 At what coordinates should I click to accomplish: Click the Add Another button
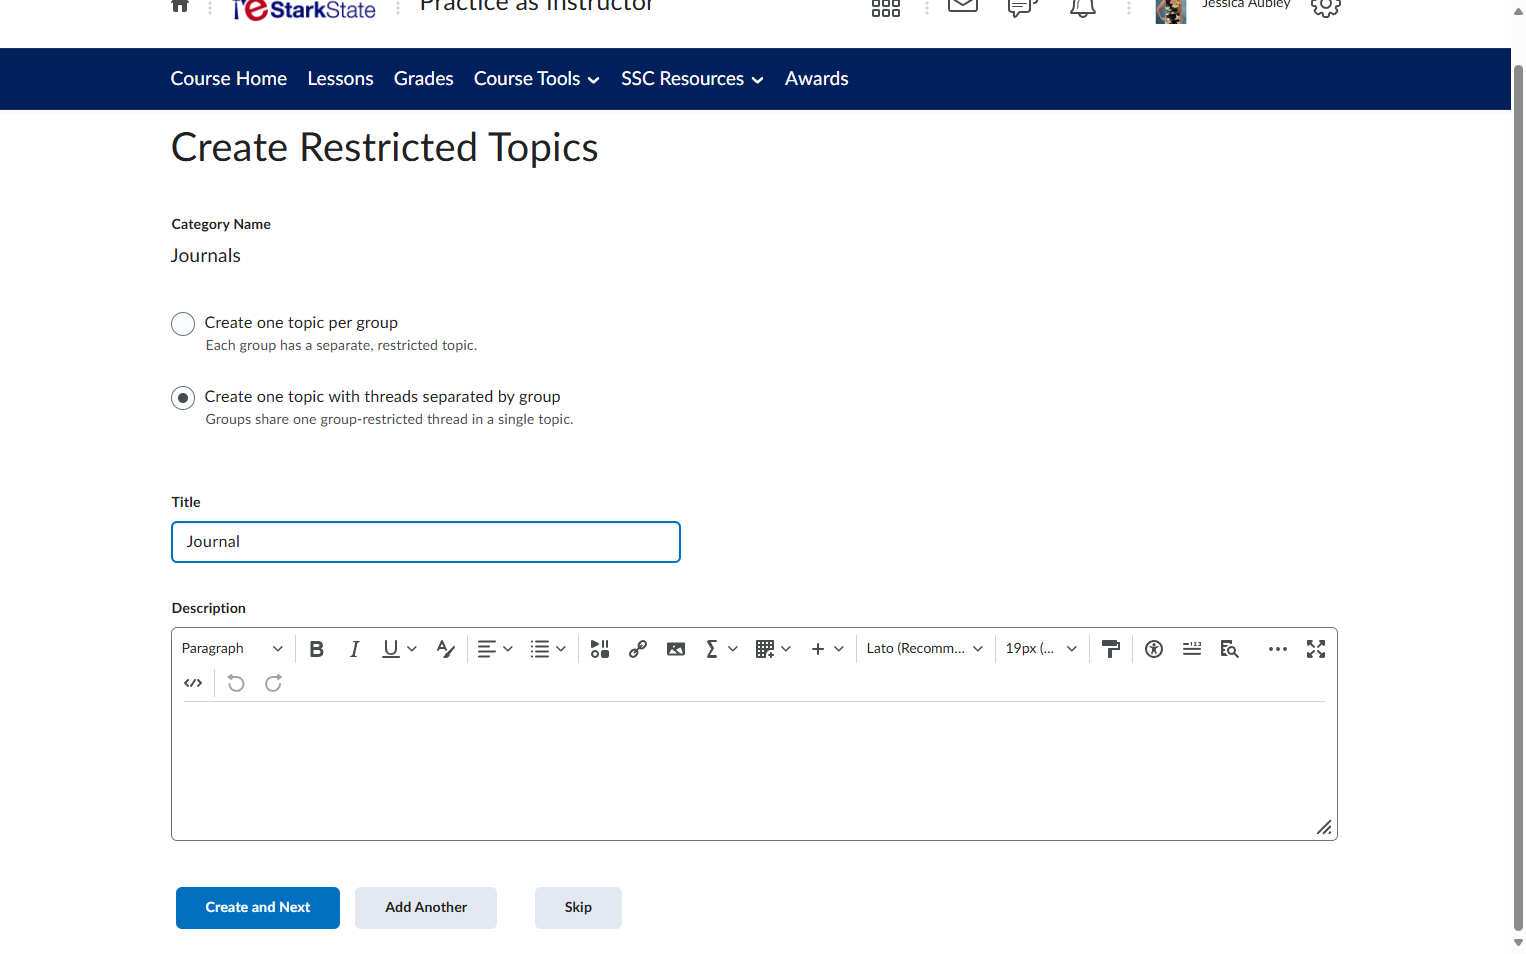click(426, 908)
